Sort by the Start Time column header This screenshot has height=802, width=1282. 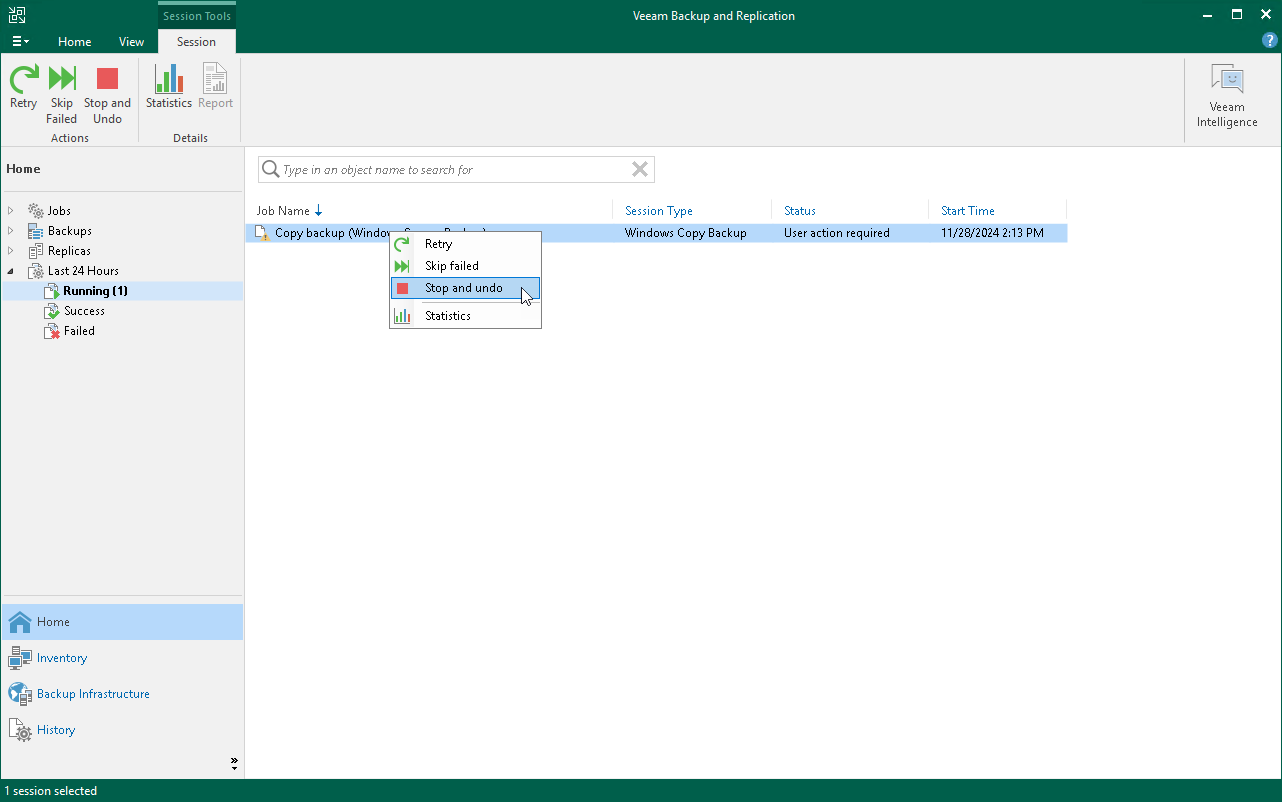point(968,211)
